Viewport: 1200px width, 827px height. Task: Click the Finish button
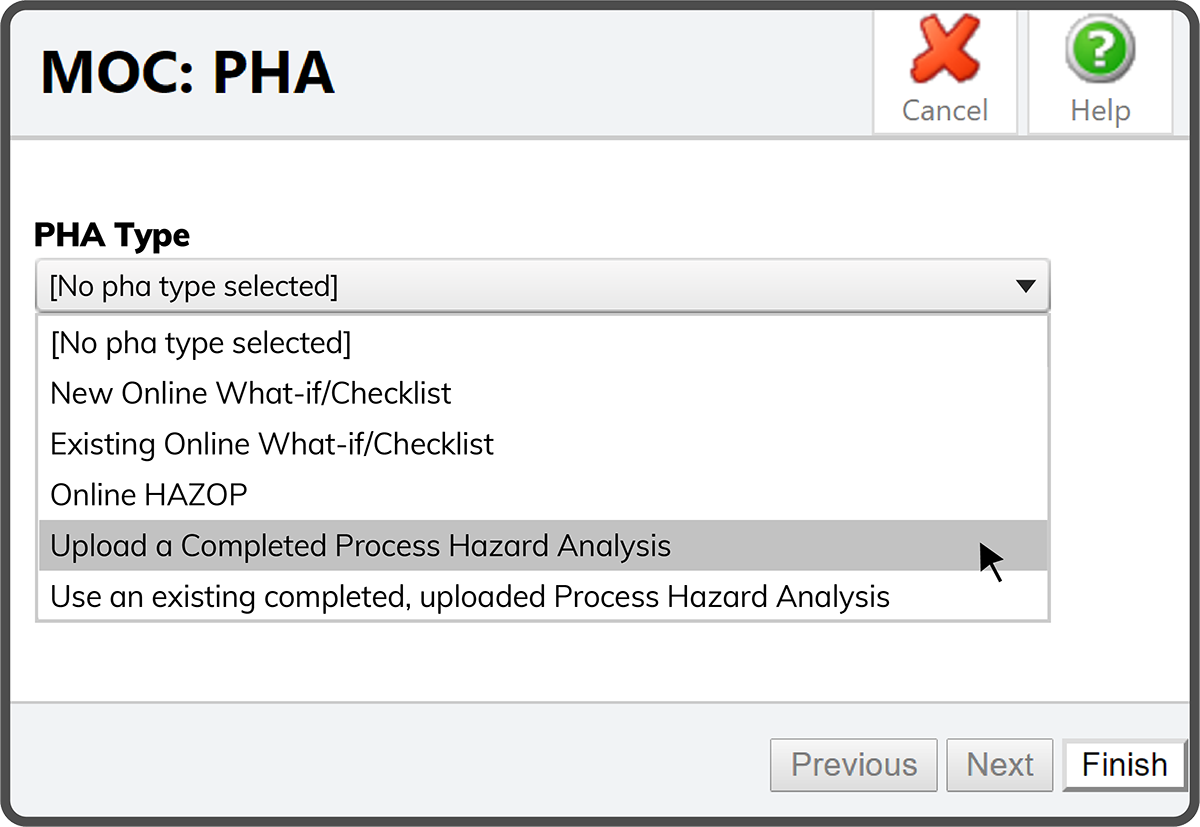[1124, 765]
